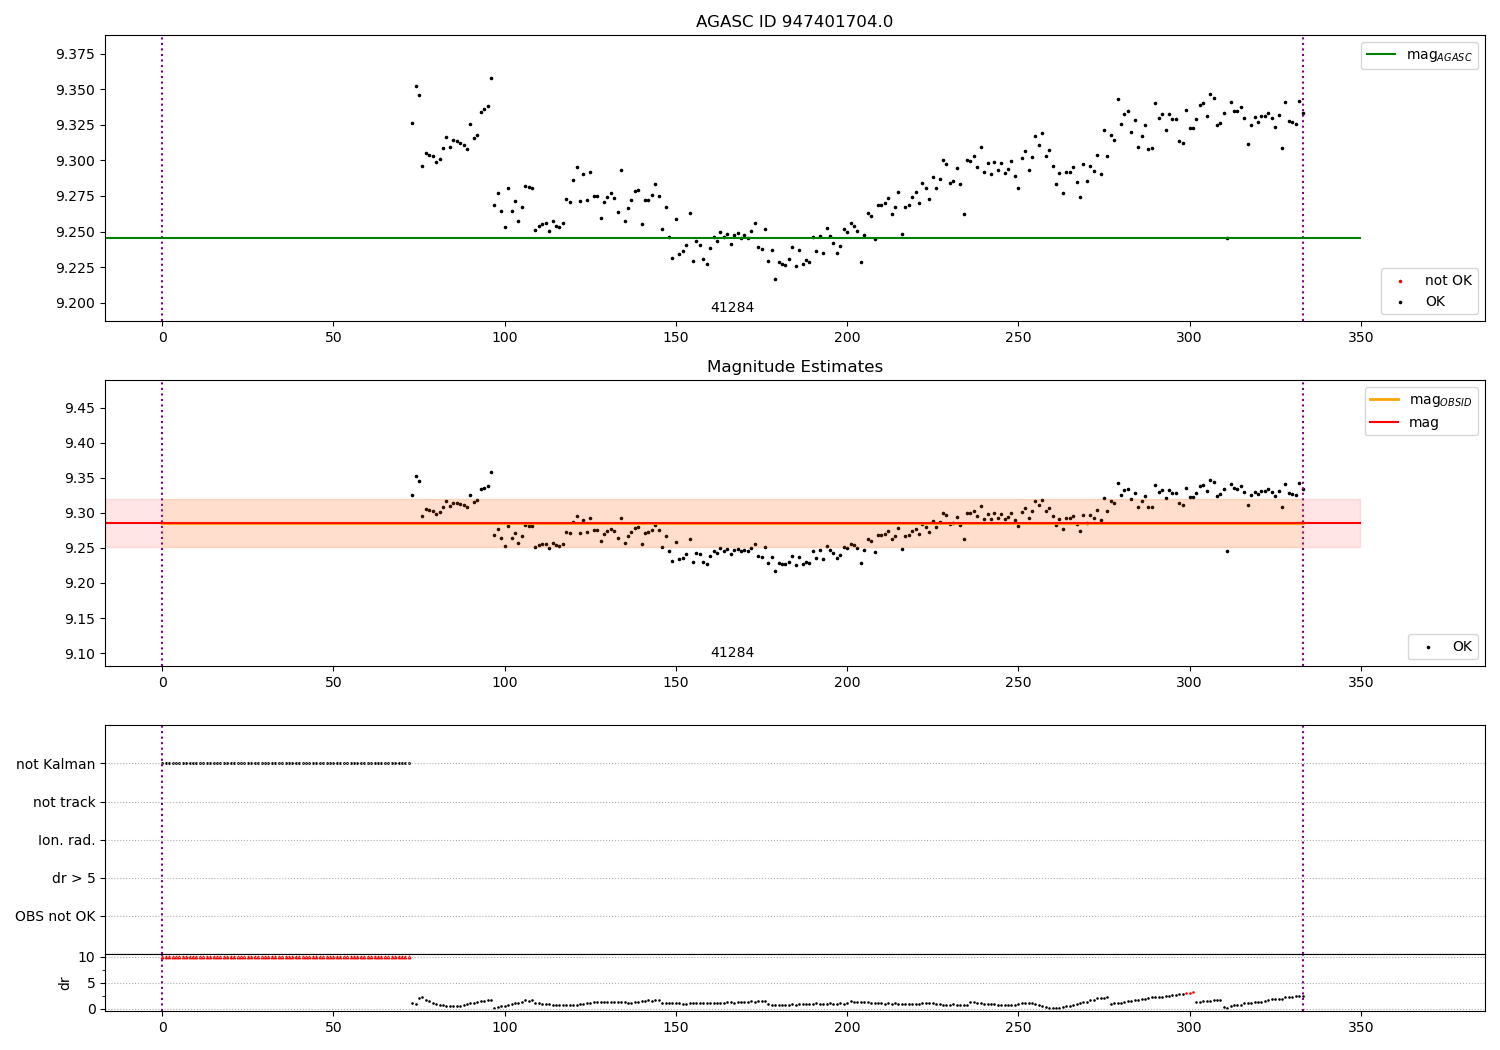Click the OBS not OK axis label
Image resolution: width=1500 pixels, height=1050 pixels.
point(55,916)
